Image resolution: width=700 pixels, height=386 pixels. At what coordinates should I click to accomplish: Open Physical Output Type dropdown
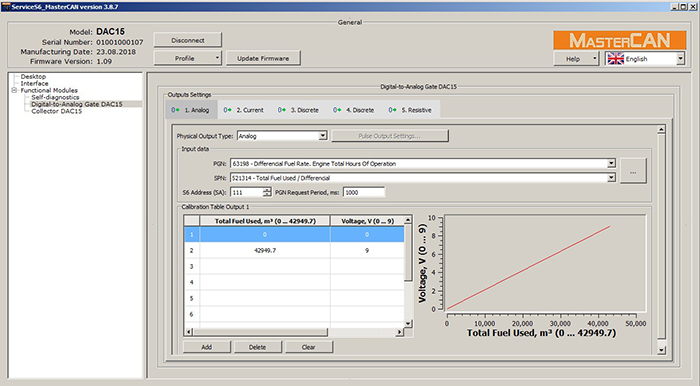coord(323,136)
